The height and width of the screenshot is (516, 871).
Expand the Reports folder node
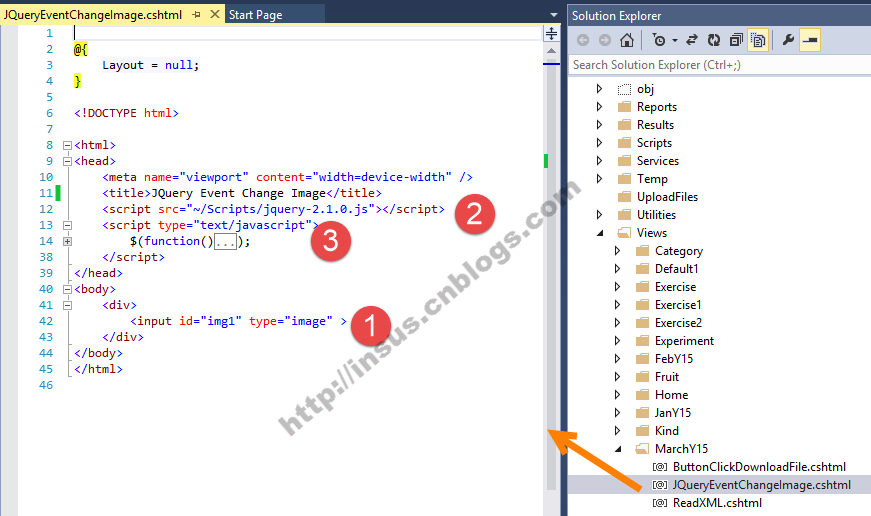click(x=599, y=107)
